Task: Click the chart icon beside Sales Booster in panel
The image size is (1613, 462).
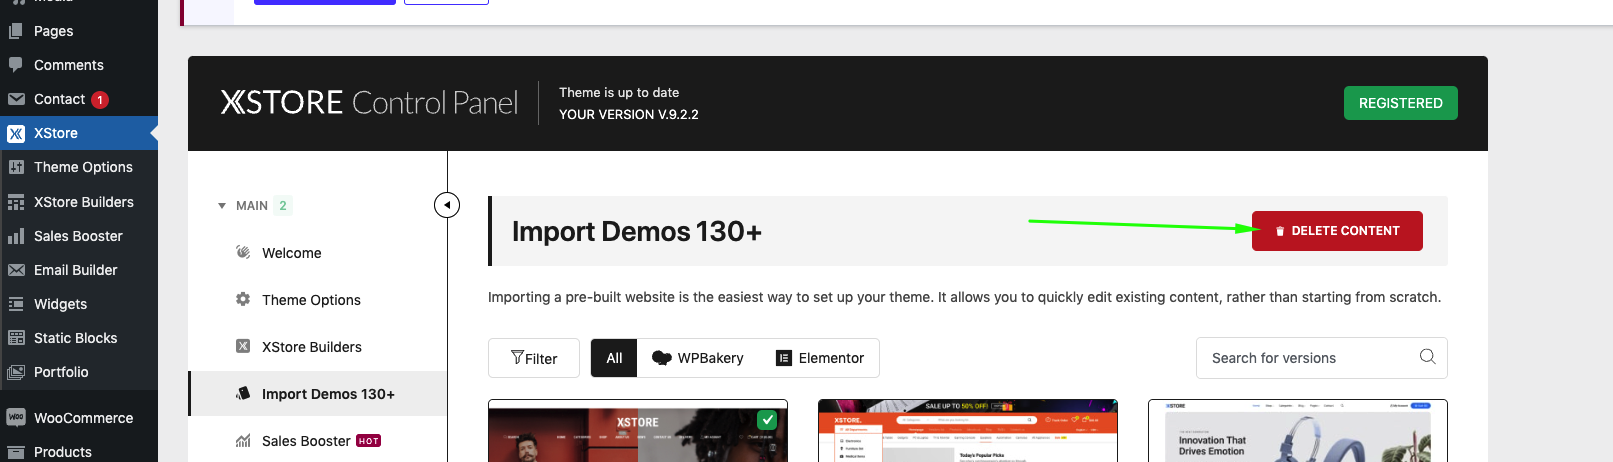Action: tap(243, 441)
